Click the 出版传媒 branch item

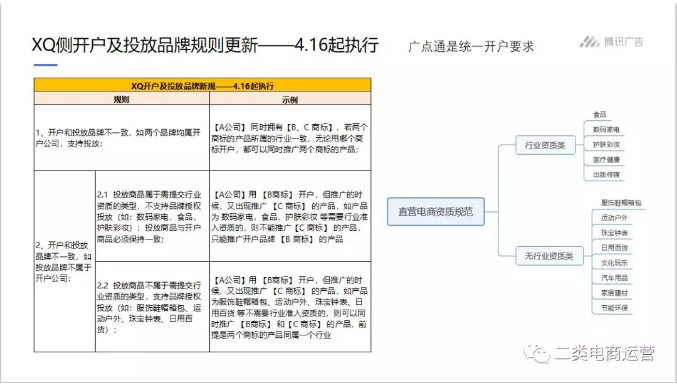pyautogui.click(x=606, y=175)
